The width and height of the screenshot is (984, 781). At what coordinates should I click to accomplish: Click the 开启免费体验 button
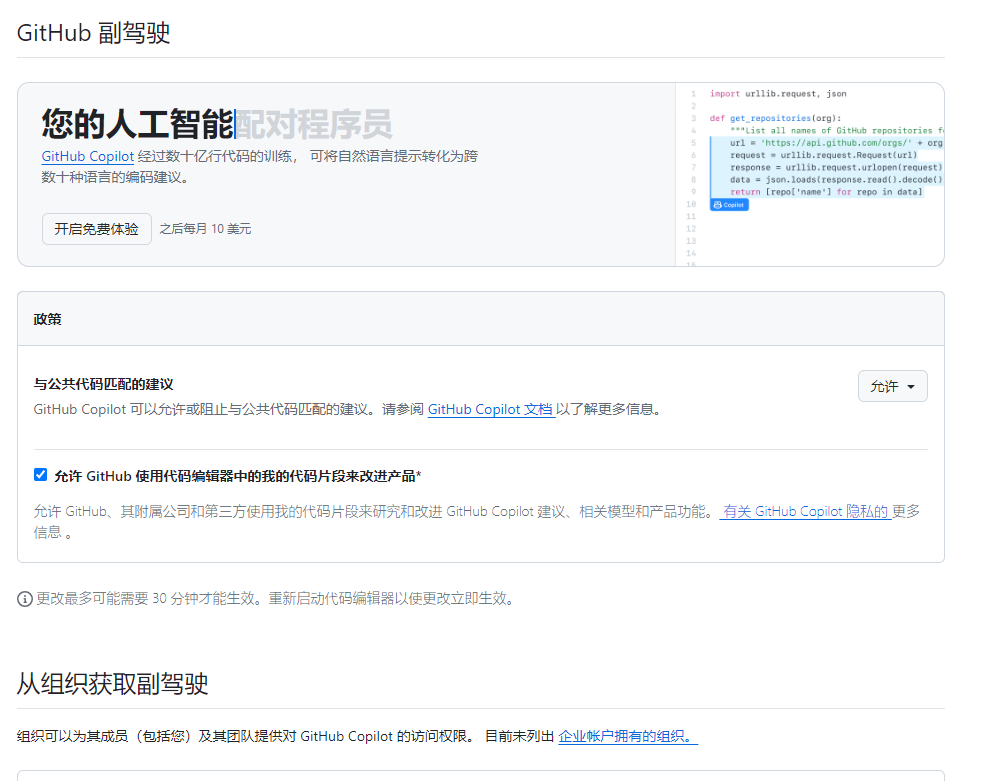[x=97, y=229]
